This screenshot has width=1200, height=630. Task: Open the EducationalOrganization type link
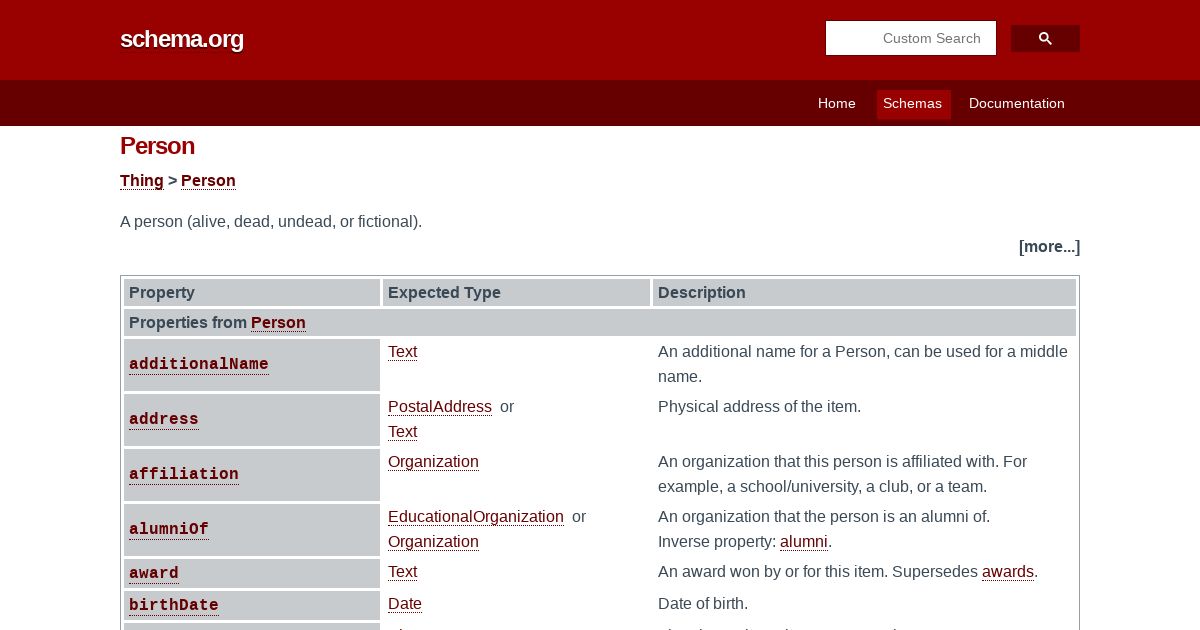tap(476, 517)
